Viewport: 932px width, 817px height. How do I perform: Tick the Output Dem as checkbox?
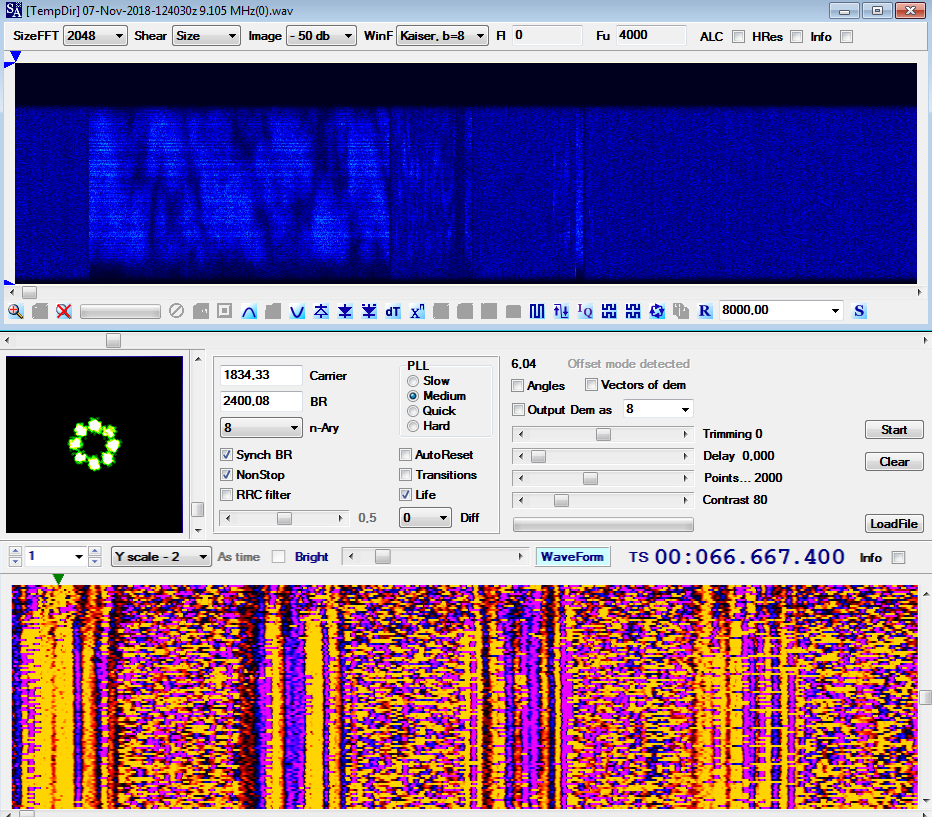click(518, 409)
